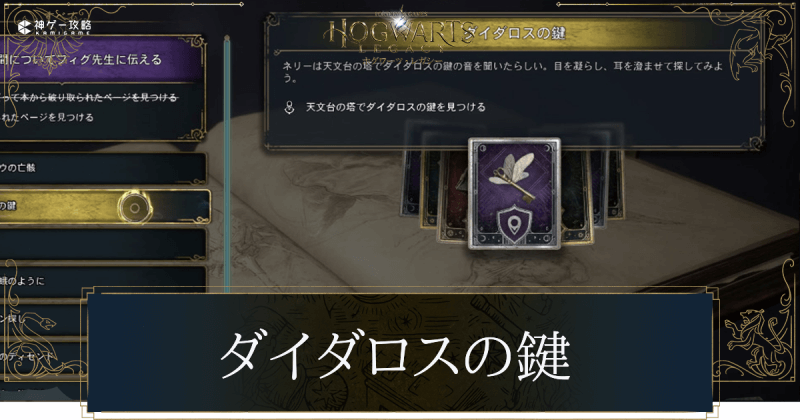Image resolution: width=800 pixels, height=420 pixels.
Task: Open the 蛛のように quest entry
Action: point(103,281)
